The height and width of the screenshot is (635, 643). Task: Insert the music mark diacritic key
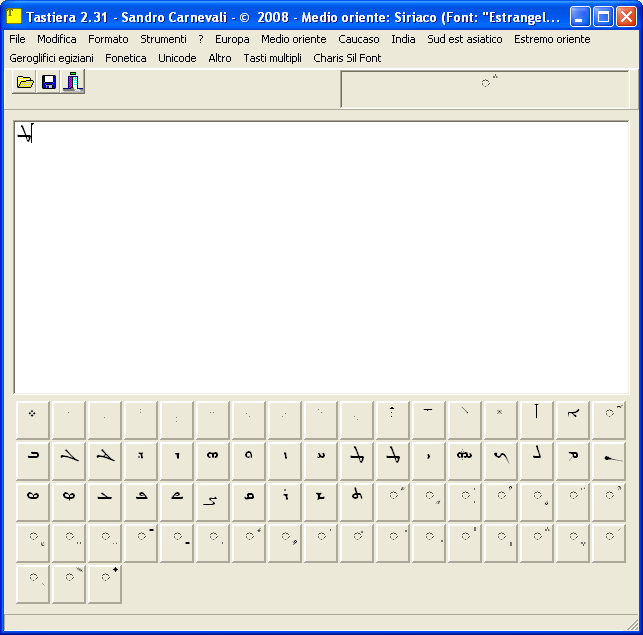[x=69, y=584]
